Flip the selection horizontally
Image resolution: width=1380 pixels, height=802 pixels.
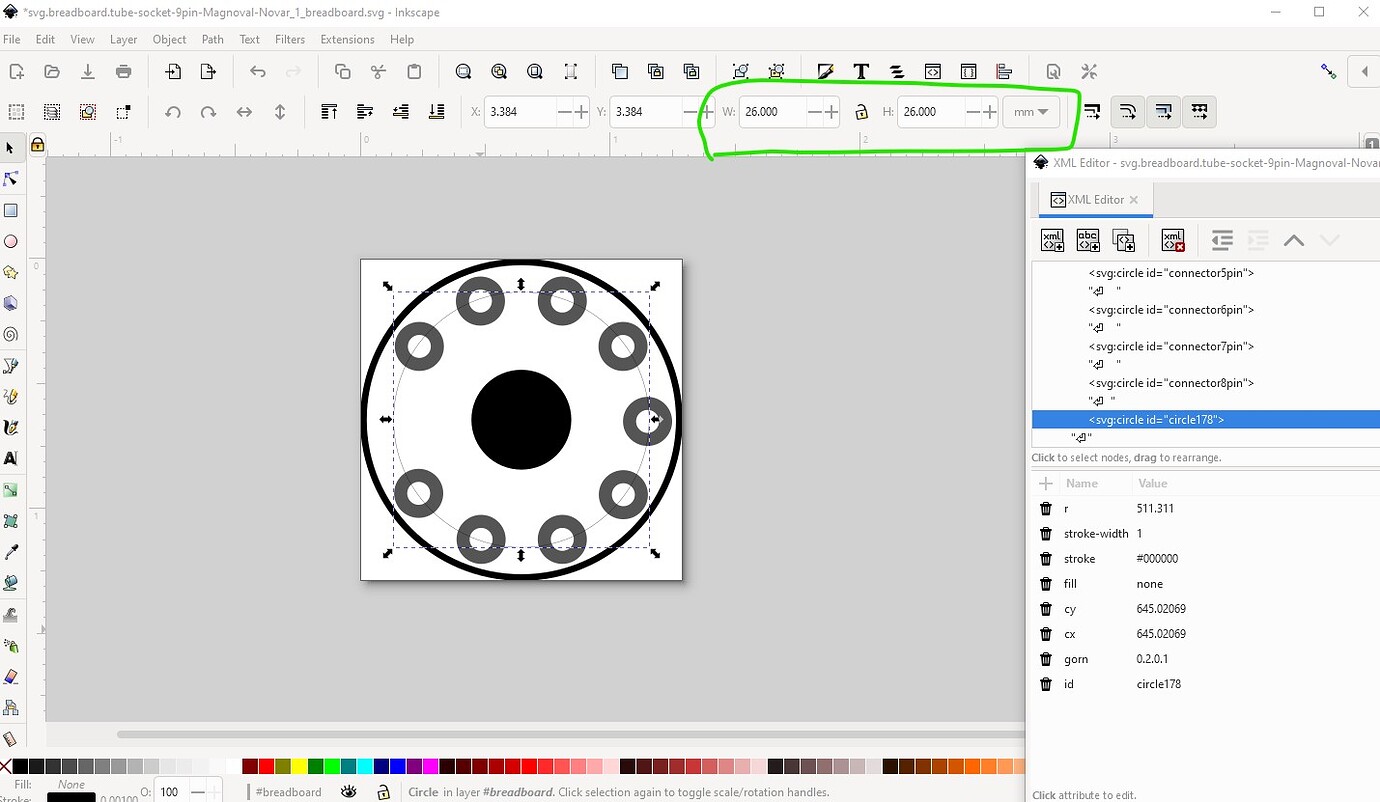244,112
